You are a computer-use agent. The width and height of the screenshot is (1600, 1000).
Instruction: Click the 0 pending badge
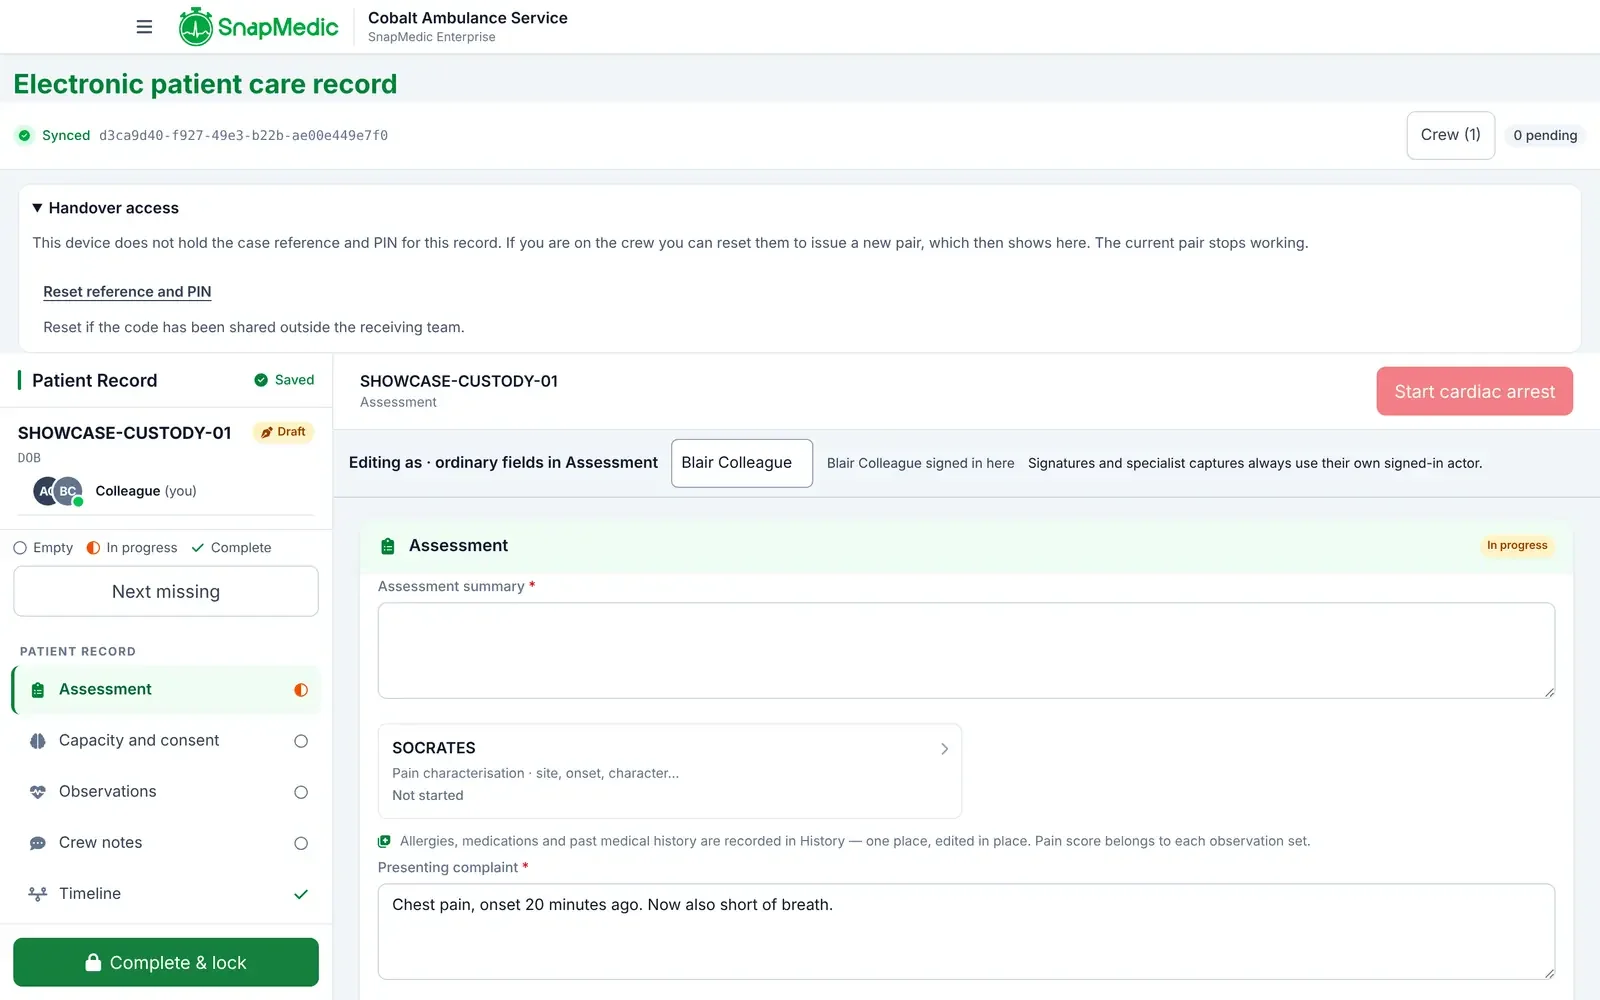coord(1545,135)
